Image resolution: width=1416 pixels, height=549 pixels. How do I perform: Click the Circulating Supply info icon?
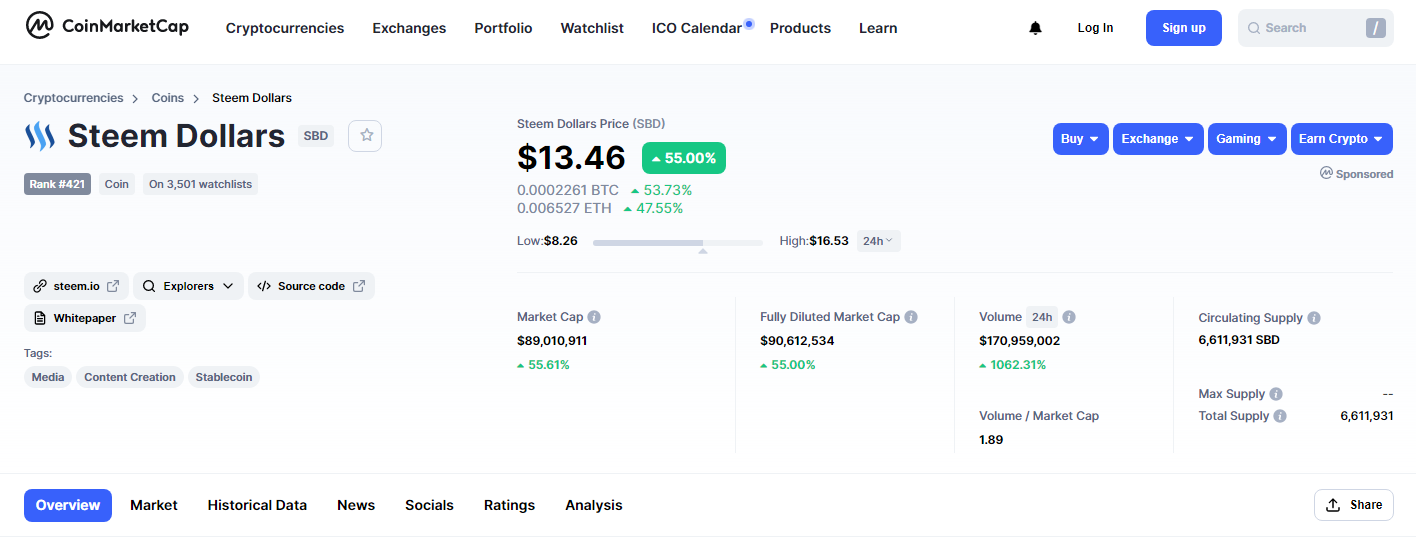tap(1314, 318)
